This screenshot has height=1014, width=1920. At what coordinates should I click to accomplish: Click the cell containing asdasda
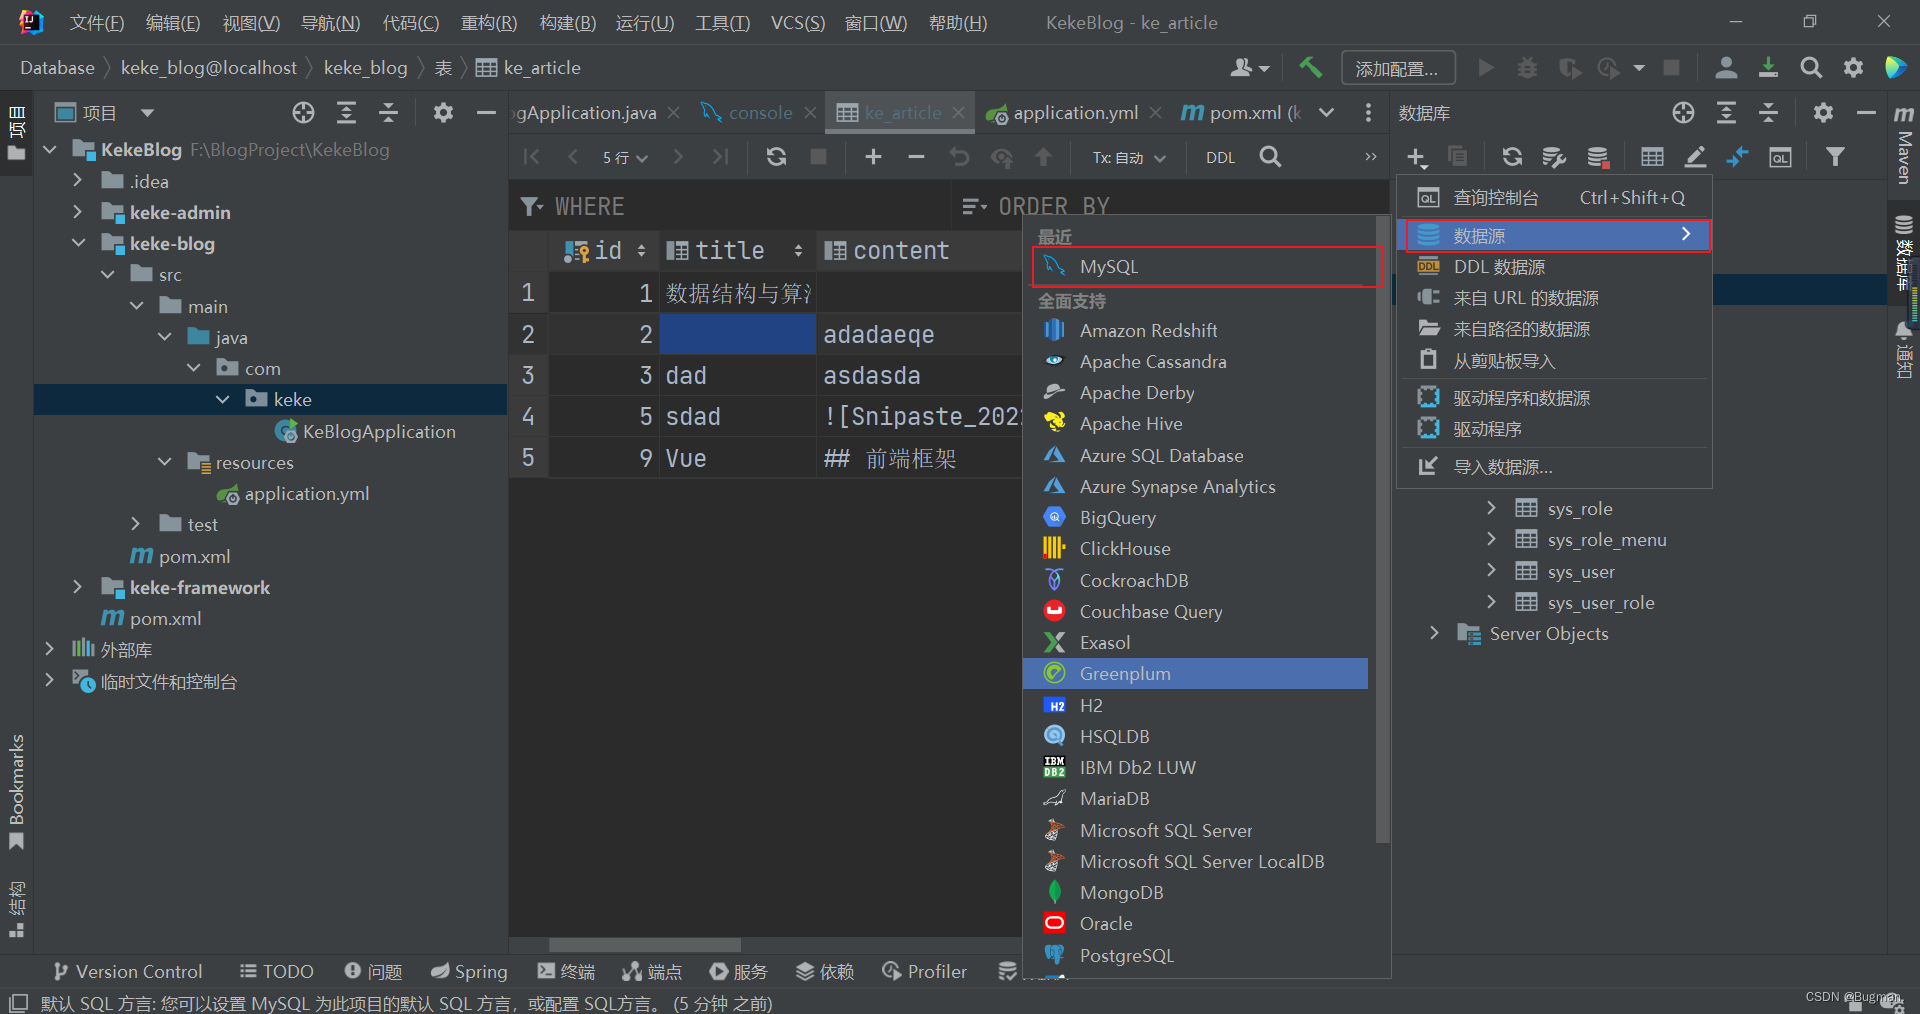click(x=918, y=375)
